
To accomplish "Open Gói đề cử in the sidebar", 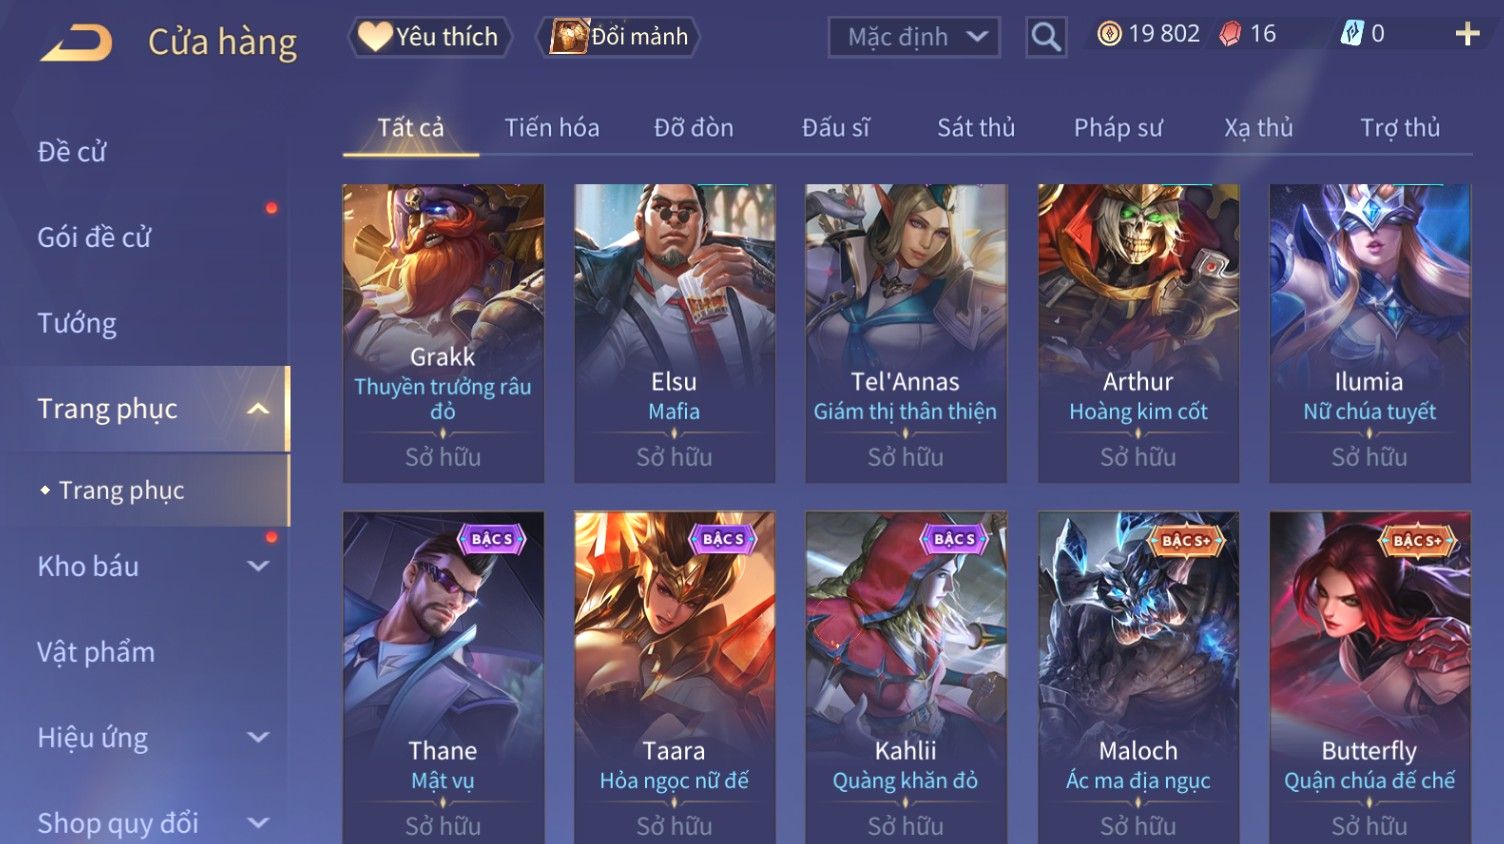I will 94,237.
